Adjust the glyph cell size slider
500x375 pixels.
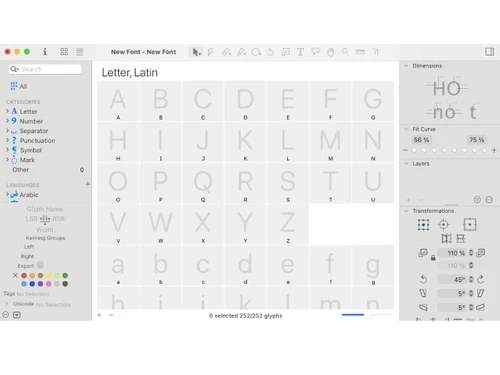(x=367, y=315)
